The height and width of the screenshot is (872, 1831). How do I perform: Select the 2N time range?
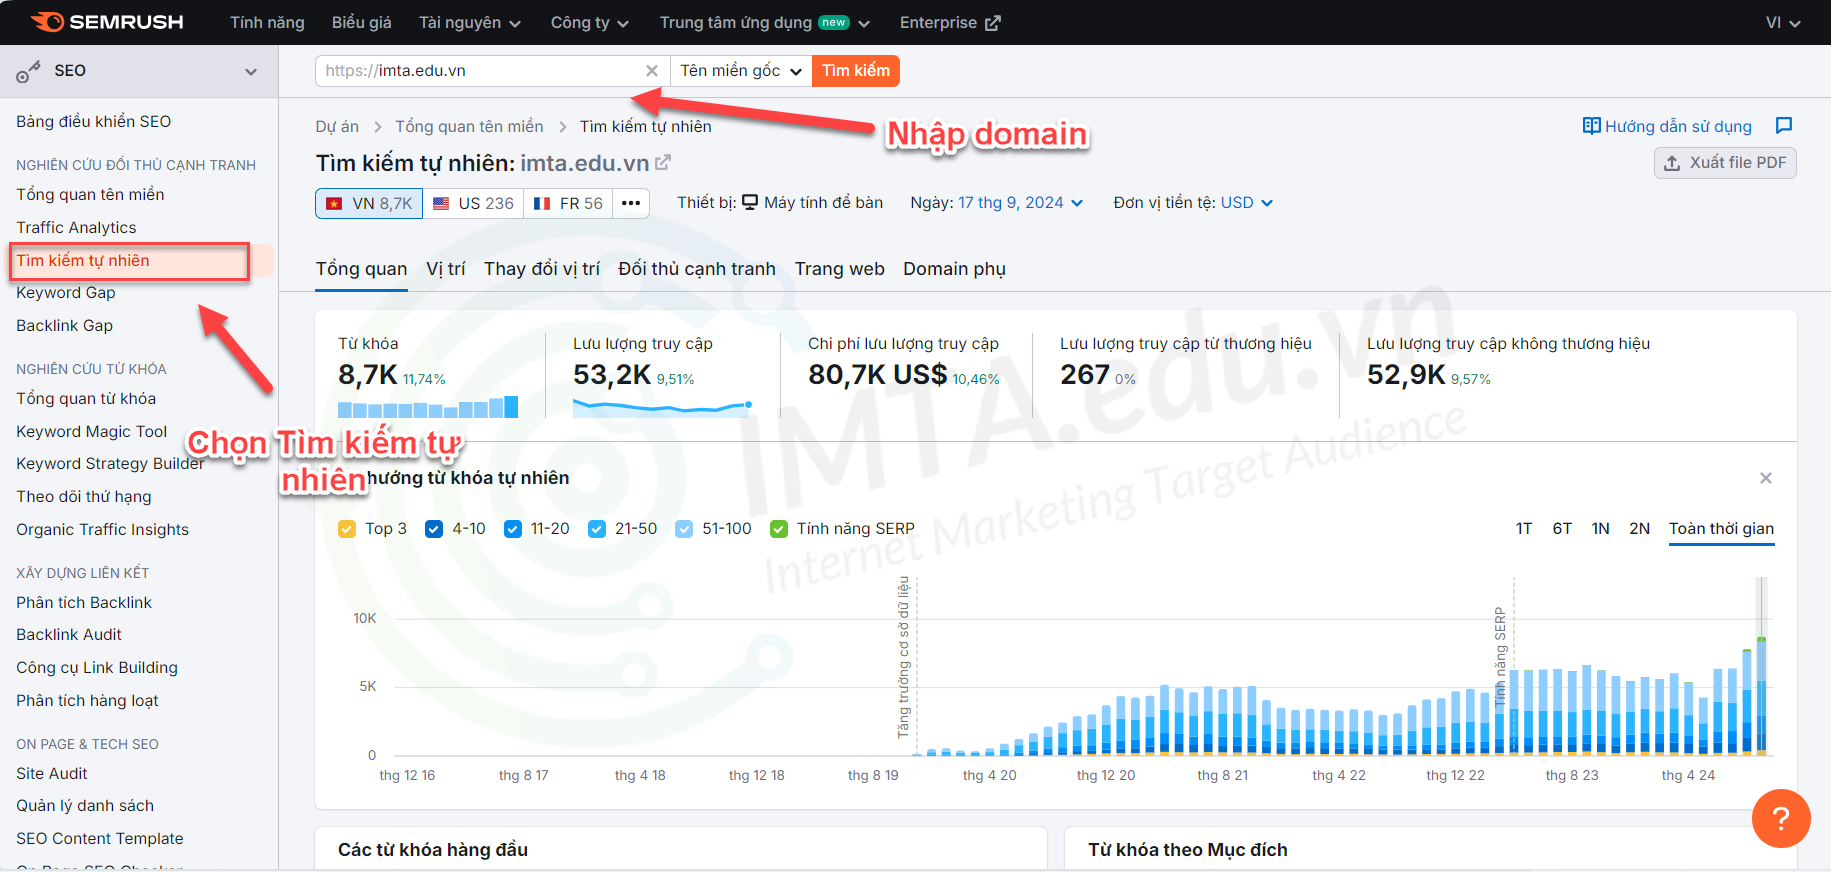click(1640, 529)
